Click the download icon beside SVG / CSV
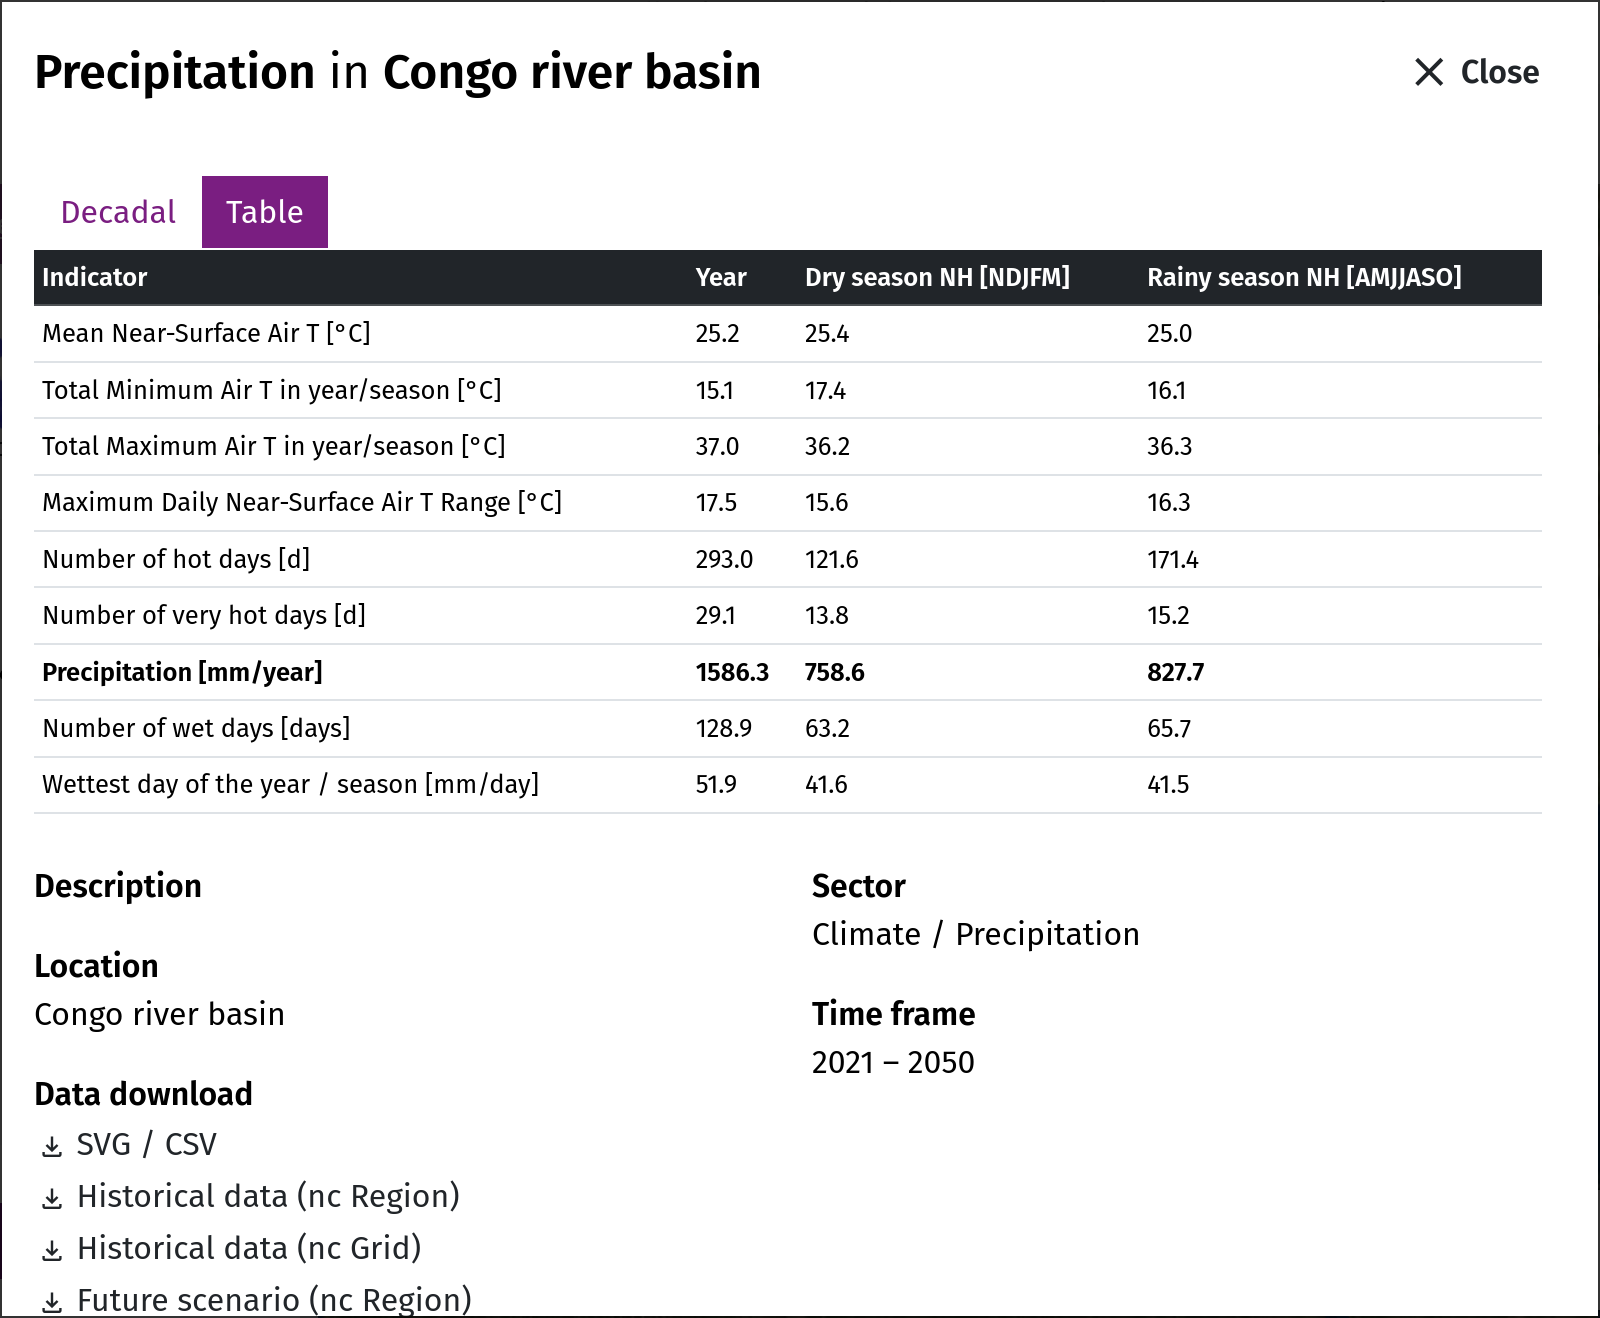 click(52, 1147)
